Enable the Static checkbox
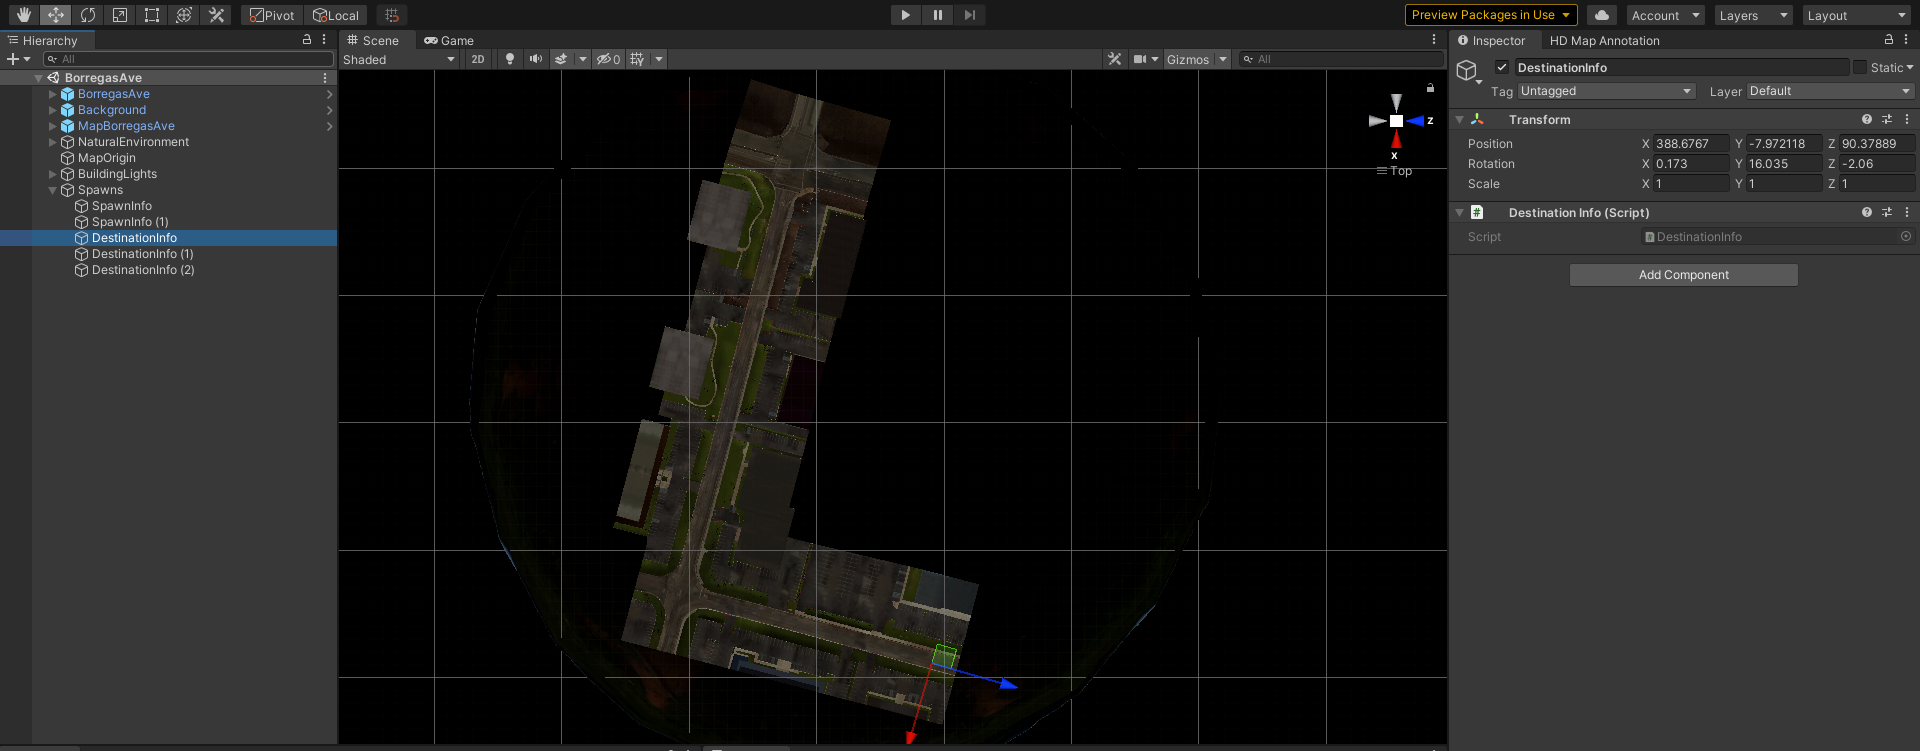This screenshot has width=1920, height=751. (1860, 67)
